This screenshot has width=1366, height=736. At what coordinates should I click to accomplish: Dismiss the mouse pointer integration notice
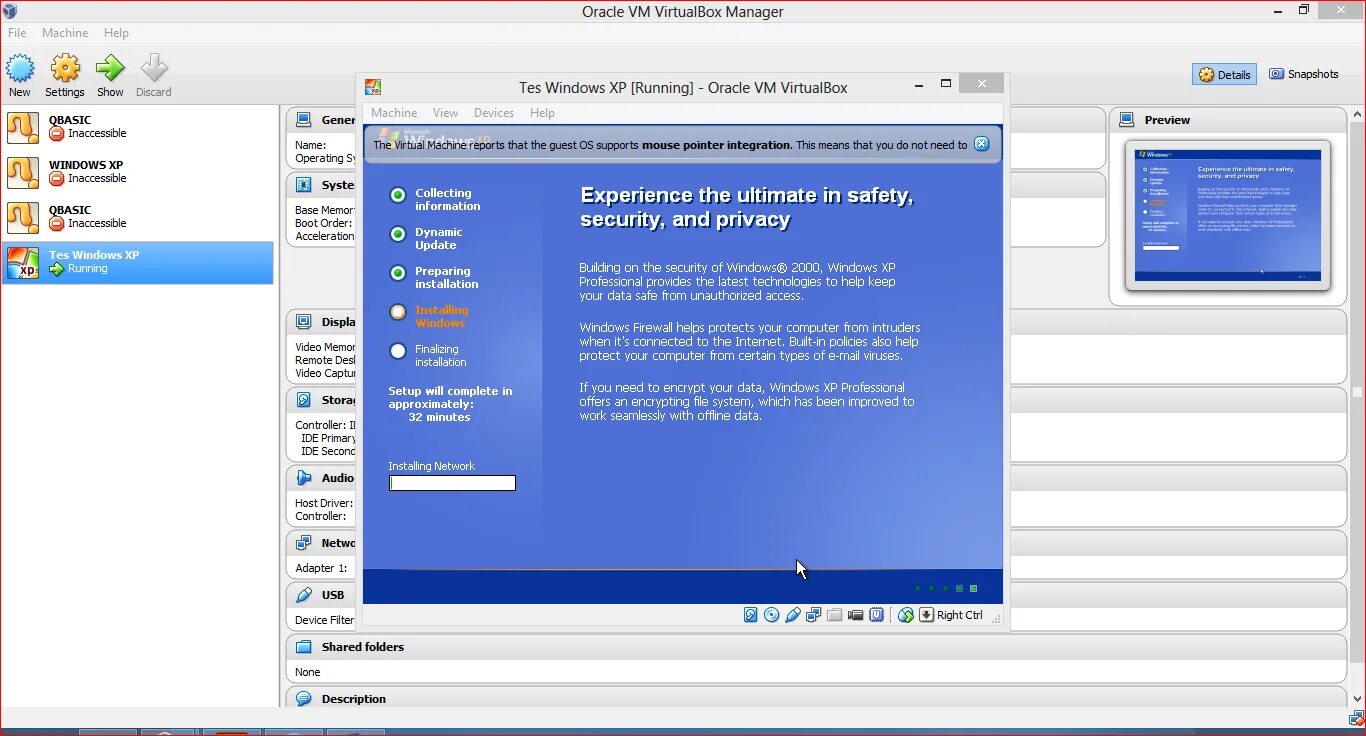(981, 144)
